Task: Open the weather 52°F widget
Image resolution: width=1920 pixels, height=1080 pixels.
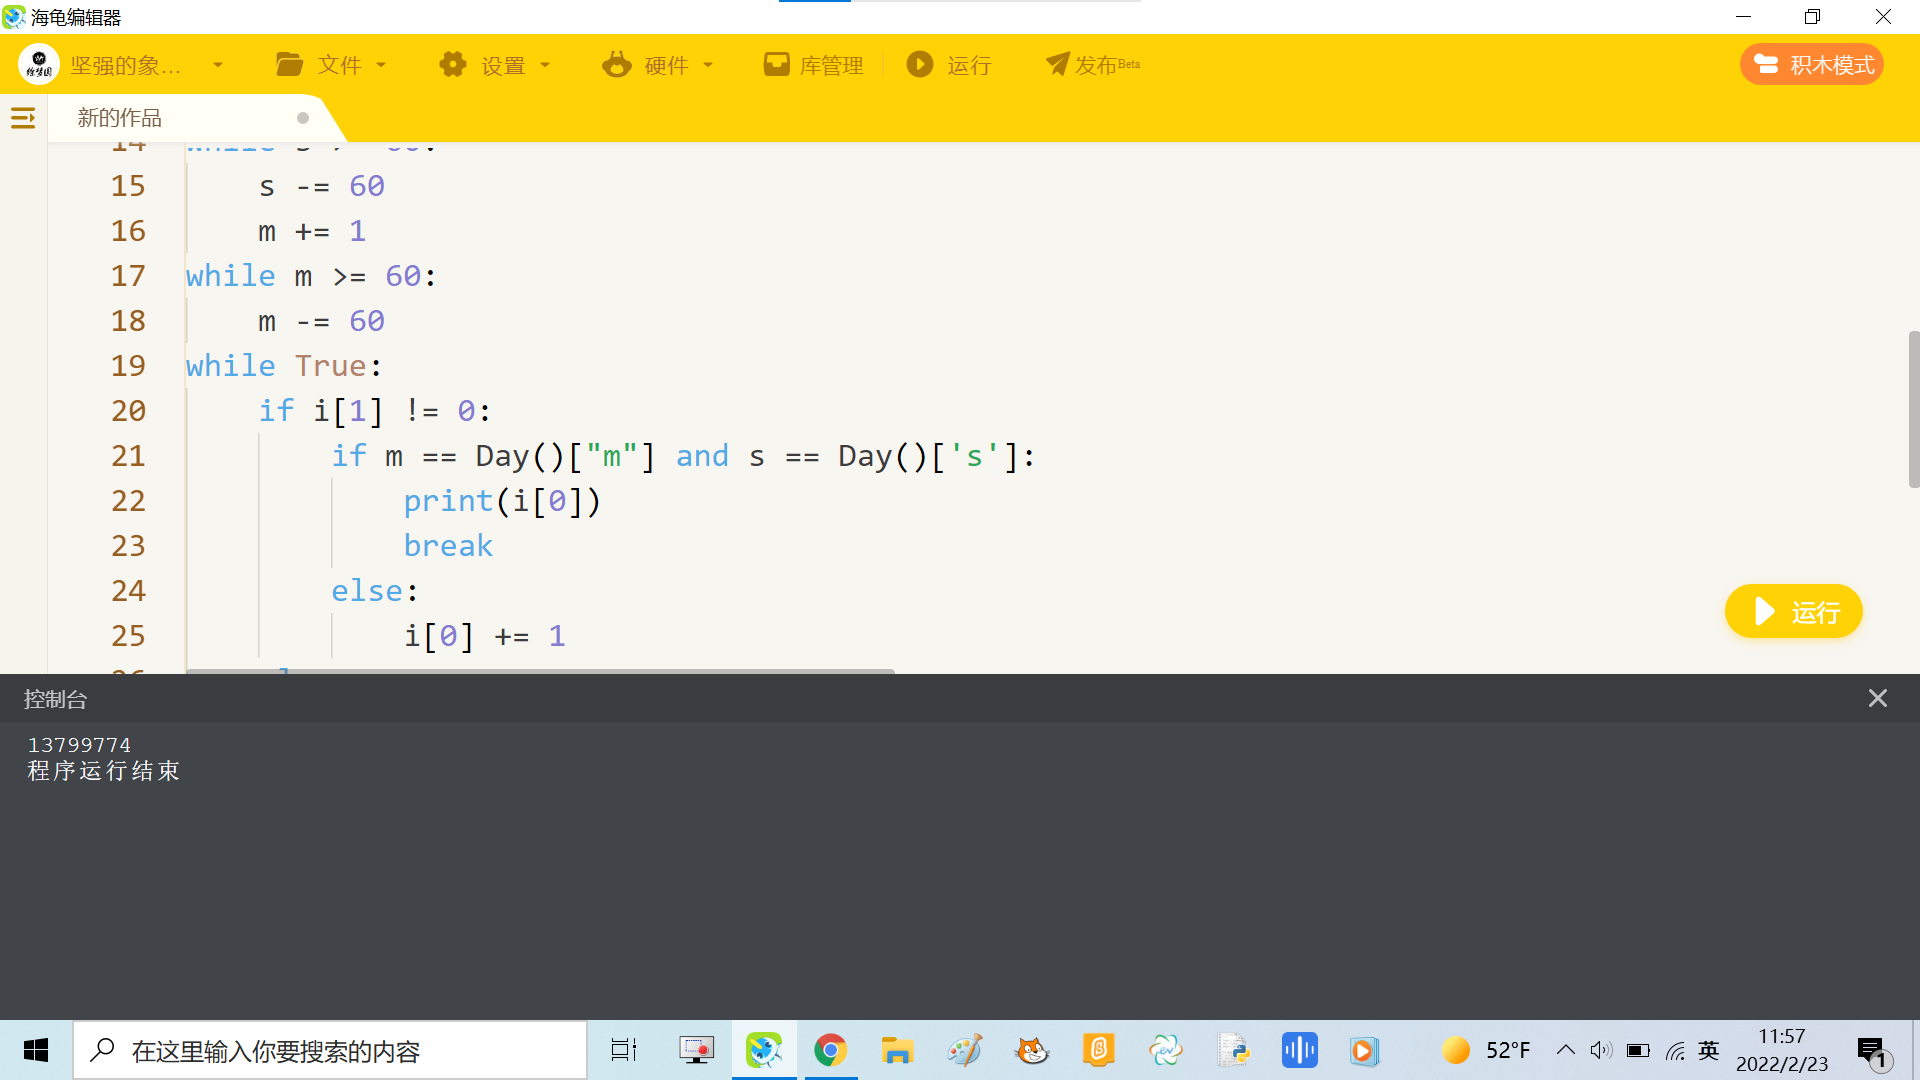Action: (1486, 1050)
